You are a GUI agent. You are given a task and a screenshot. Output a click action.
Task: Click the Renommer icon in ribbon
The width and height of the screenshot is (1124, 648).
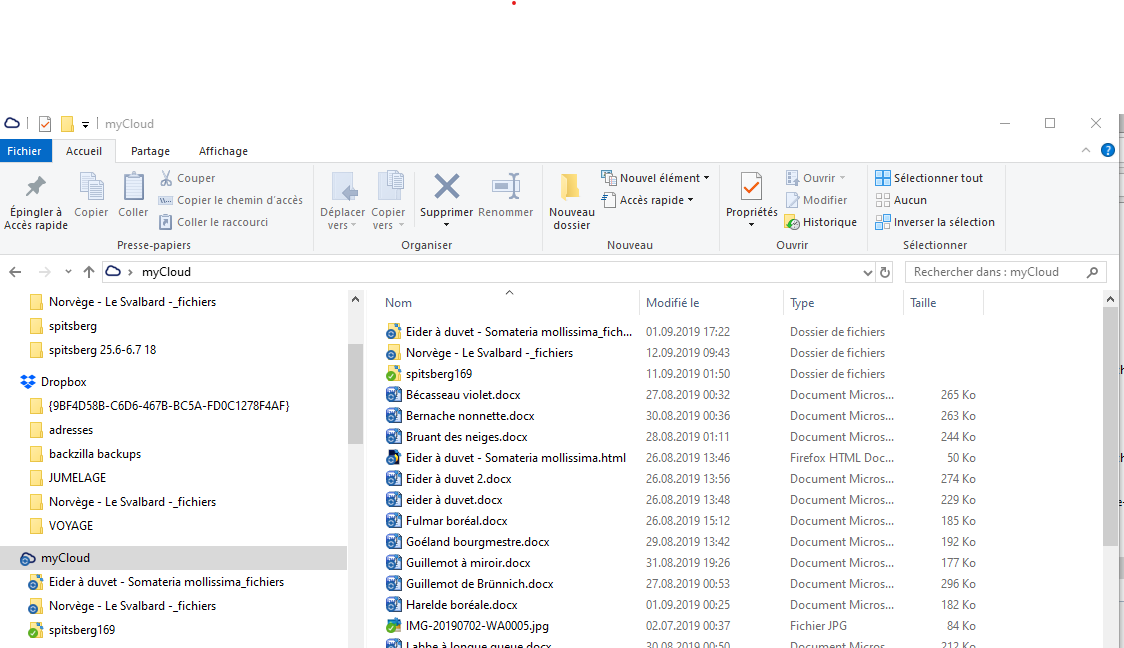coord(505,187)
